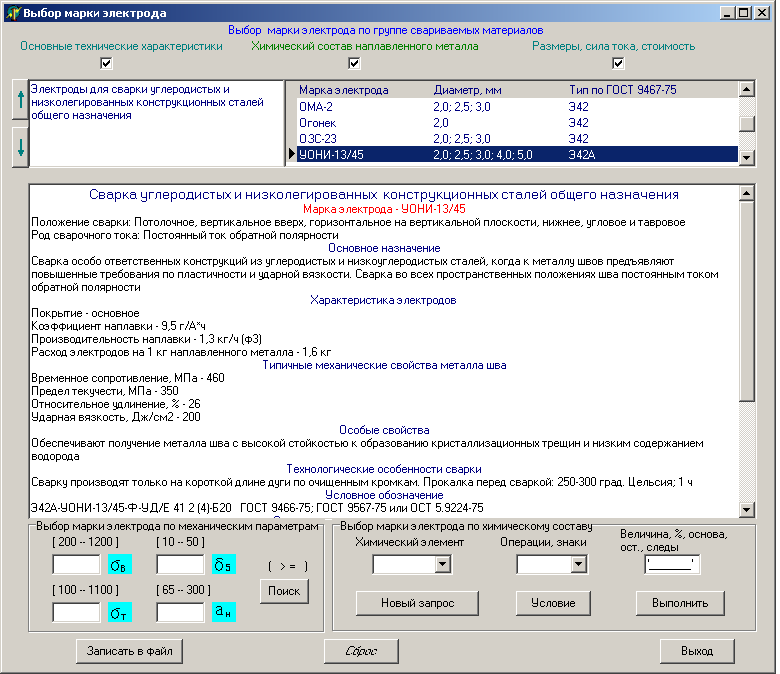Click the cyan σв tensile strength label
The image size is (780, 674).
[119, 565]
